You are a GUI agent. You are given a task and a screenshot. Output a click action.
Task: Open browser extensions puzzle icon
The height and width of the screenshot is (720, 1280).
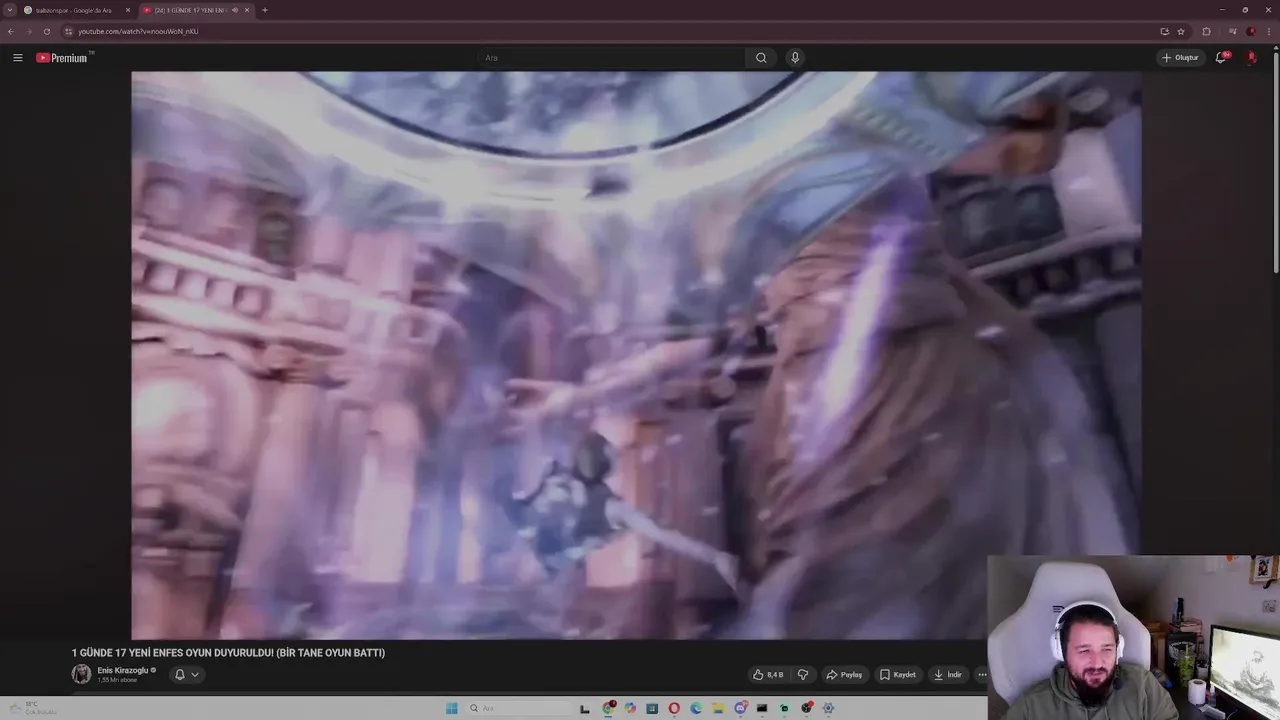[x=1206, y=31]
